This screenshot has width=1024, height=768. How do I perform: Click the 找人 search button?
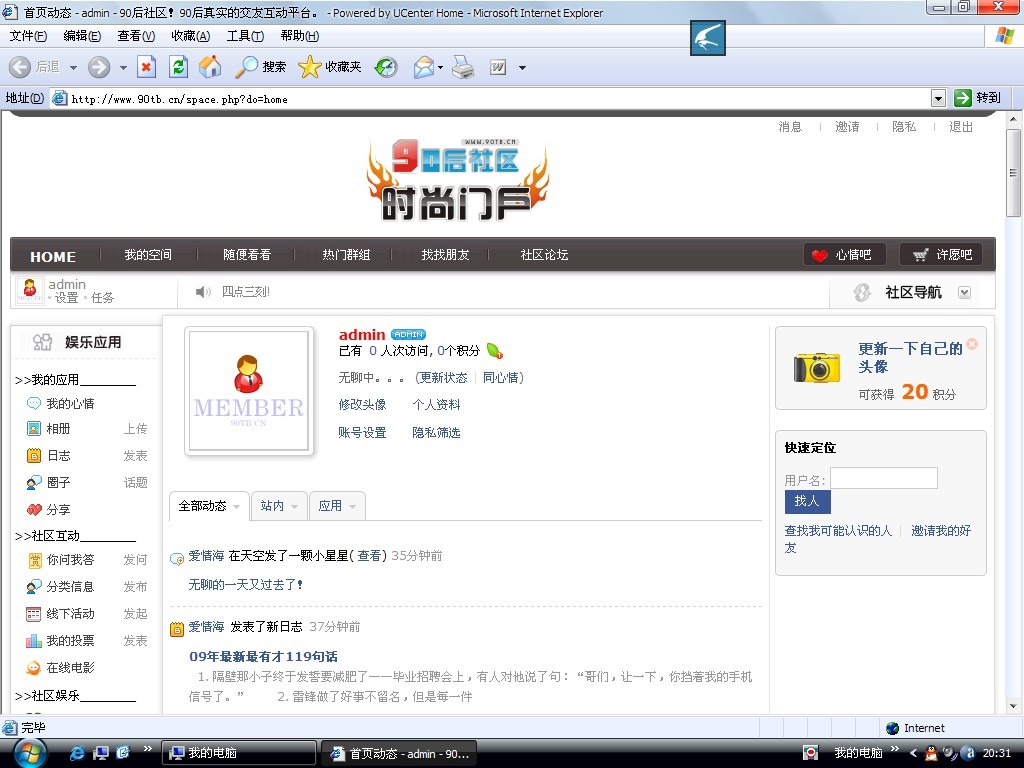[x=807, y=501]
